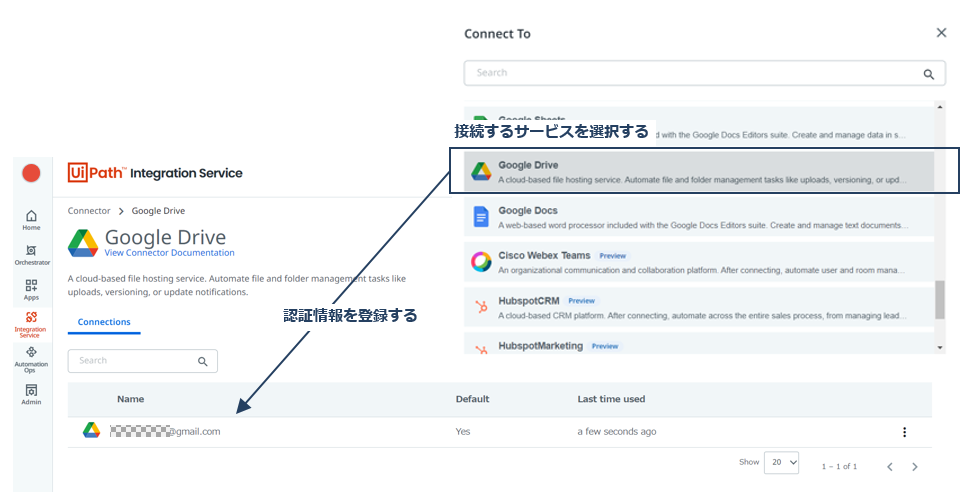Select HubspotCRM connector

coord(699,307)
